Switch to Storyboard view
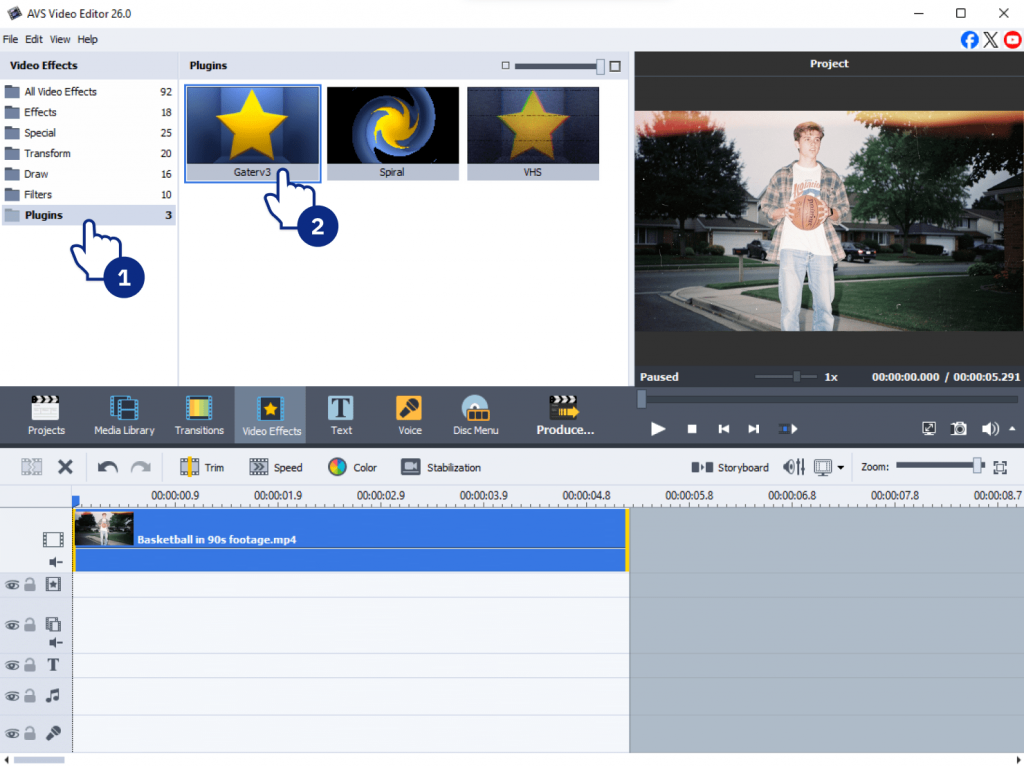The width and height of the screenshot is (1024, 767). (730, 467)
